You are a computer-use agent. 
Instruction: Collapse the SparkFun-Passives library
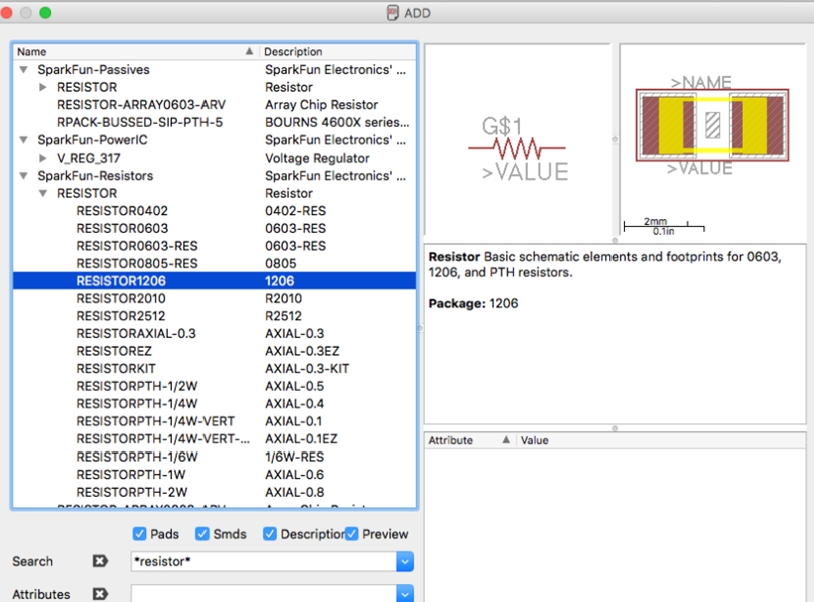tap(23, 69)
